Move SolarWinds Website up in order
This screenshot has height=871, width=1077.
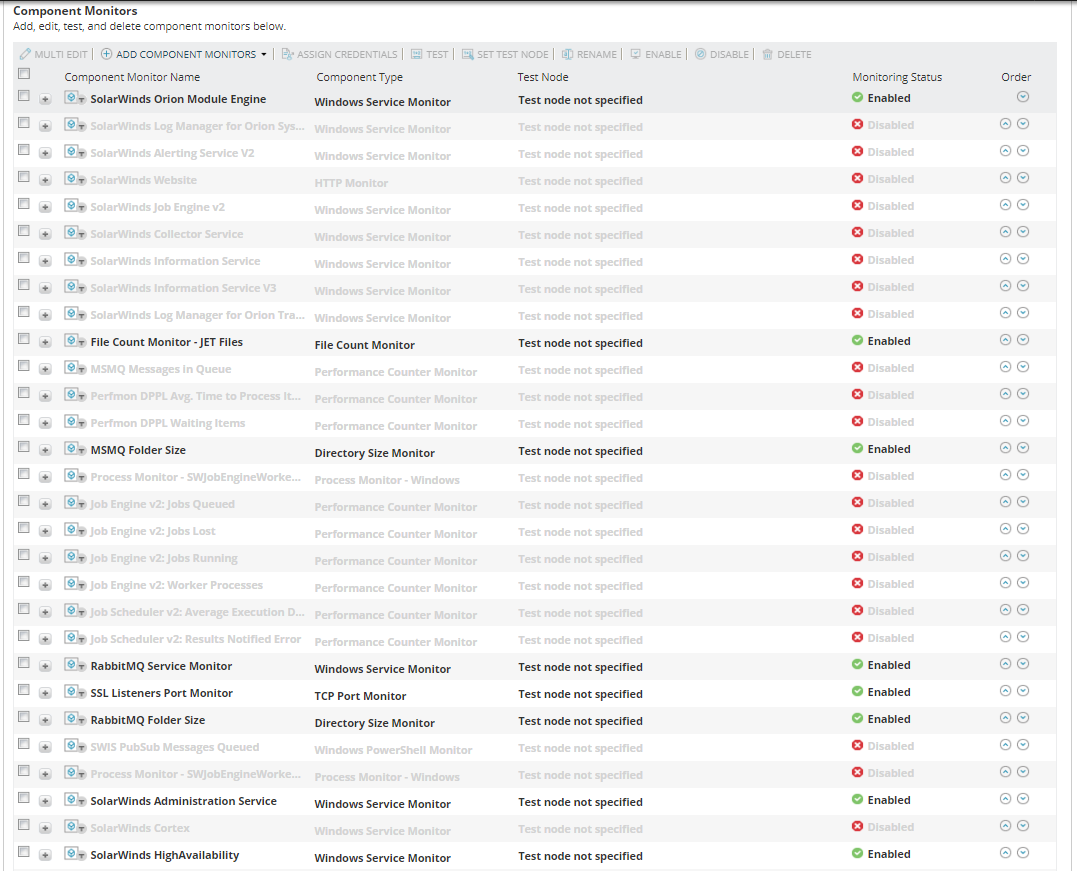(1006, 178)
